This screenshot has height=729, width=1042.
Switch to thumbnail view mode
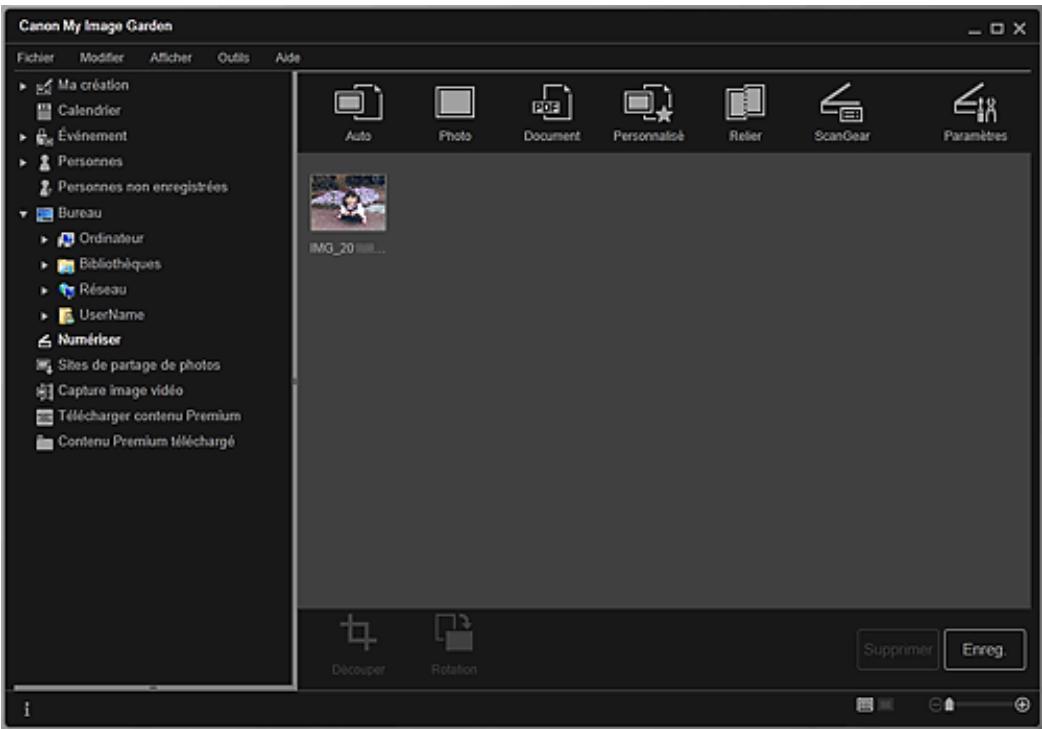tap(862, 704)
